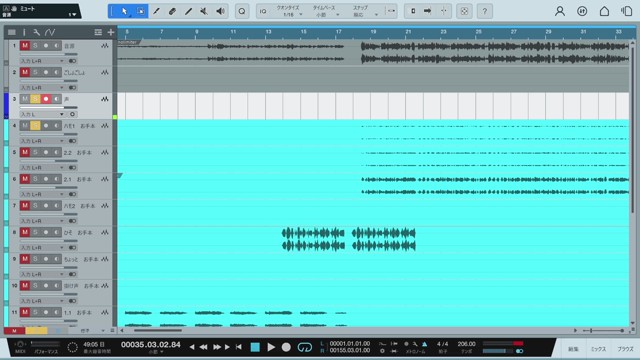The image size is (640, 360).
Task: Mute track 3
Action: 25,99
